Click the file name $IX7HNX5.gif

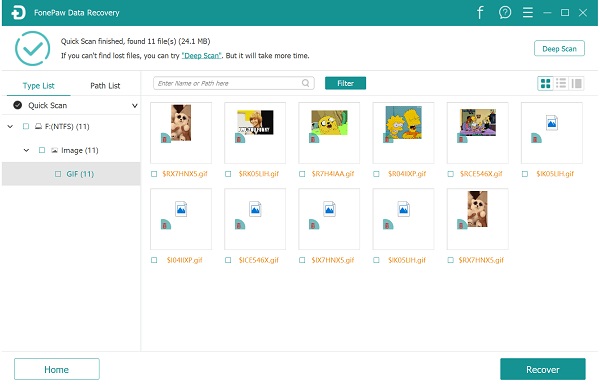tap(333, 260)
